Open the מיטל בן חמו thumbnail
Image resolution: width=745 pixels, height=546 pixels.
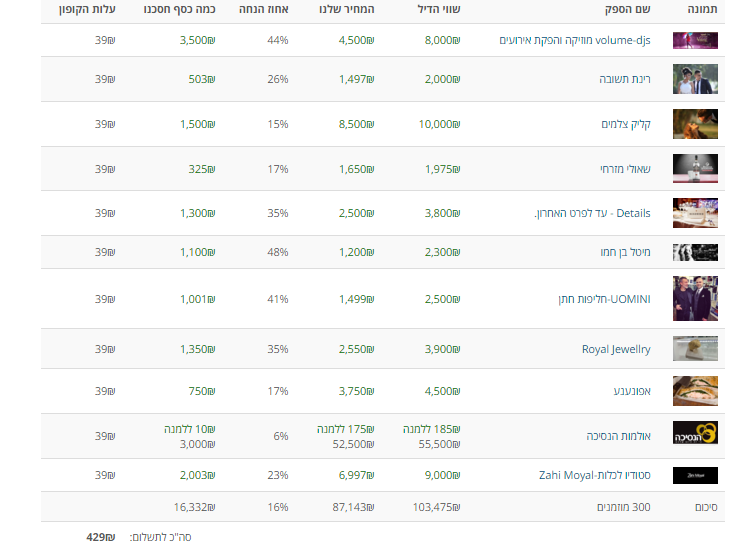(695, 252)
